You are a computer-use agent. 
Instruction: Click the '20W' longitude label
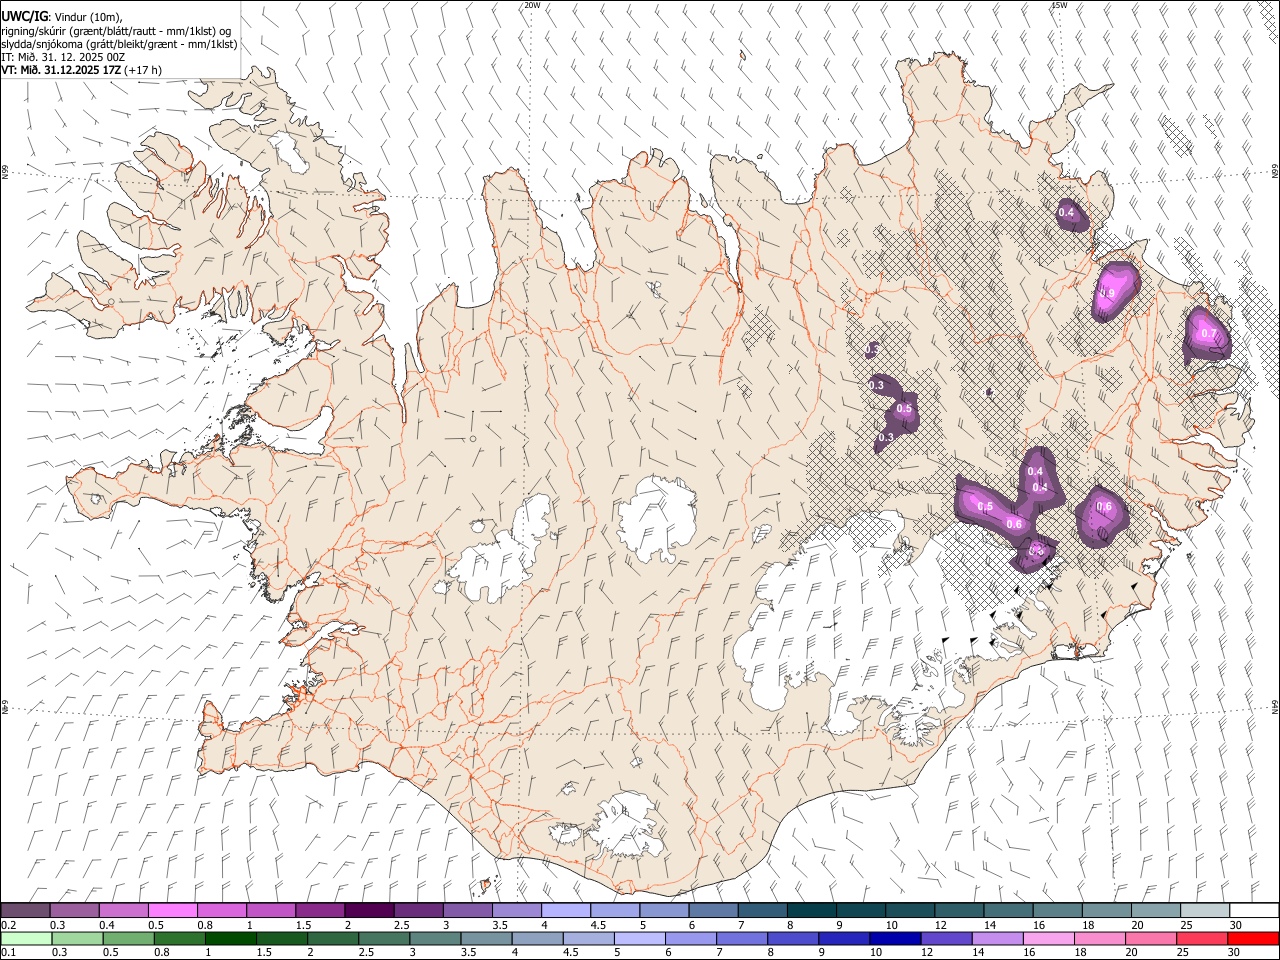click(532, 5)
